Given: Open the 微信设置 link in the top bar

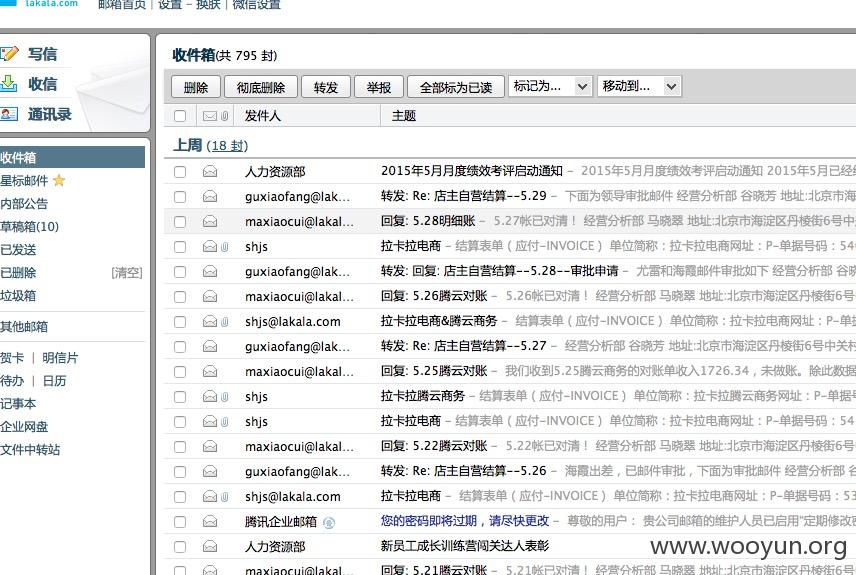Looking at the screenshot, I should point(257,4).
